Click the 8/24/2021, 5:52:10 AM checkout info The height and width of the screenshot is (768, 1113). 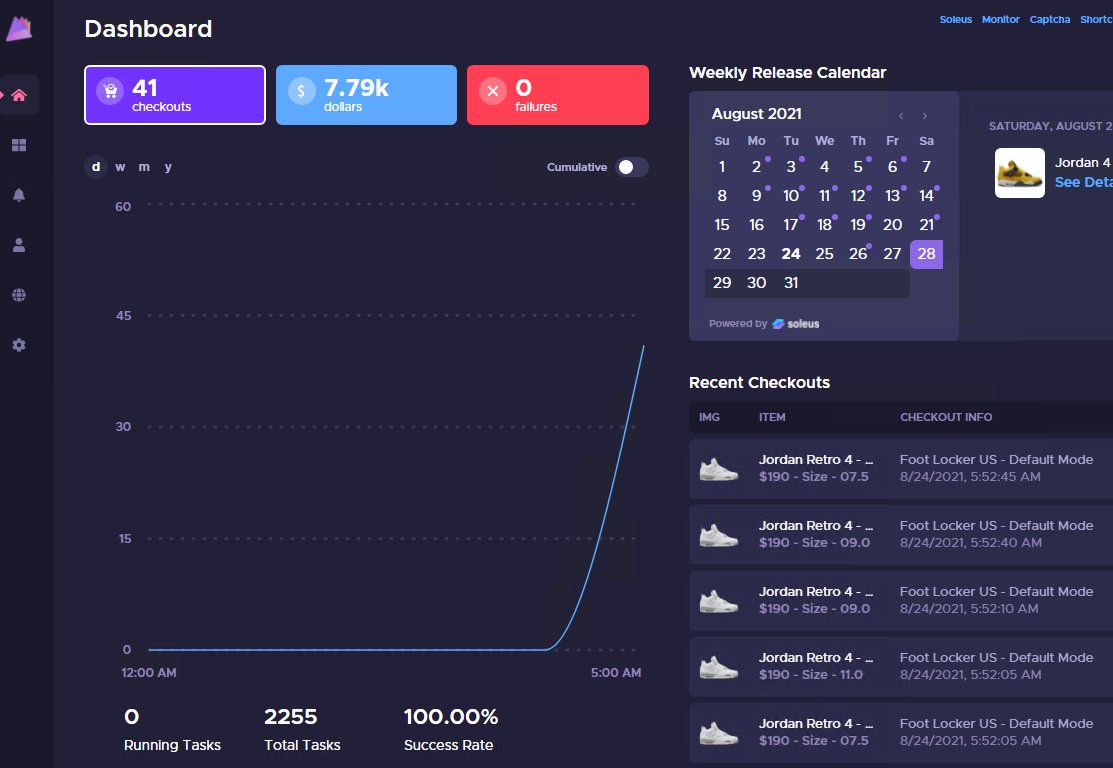pyautogui.click(x=969, y=608)
